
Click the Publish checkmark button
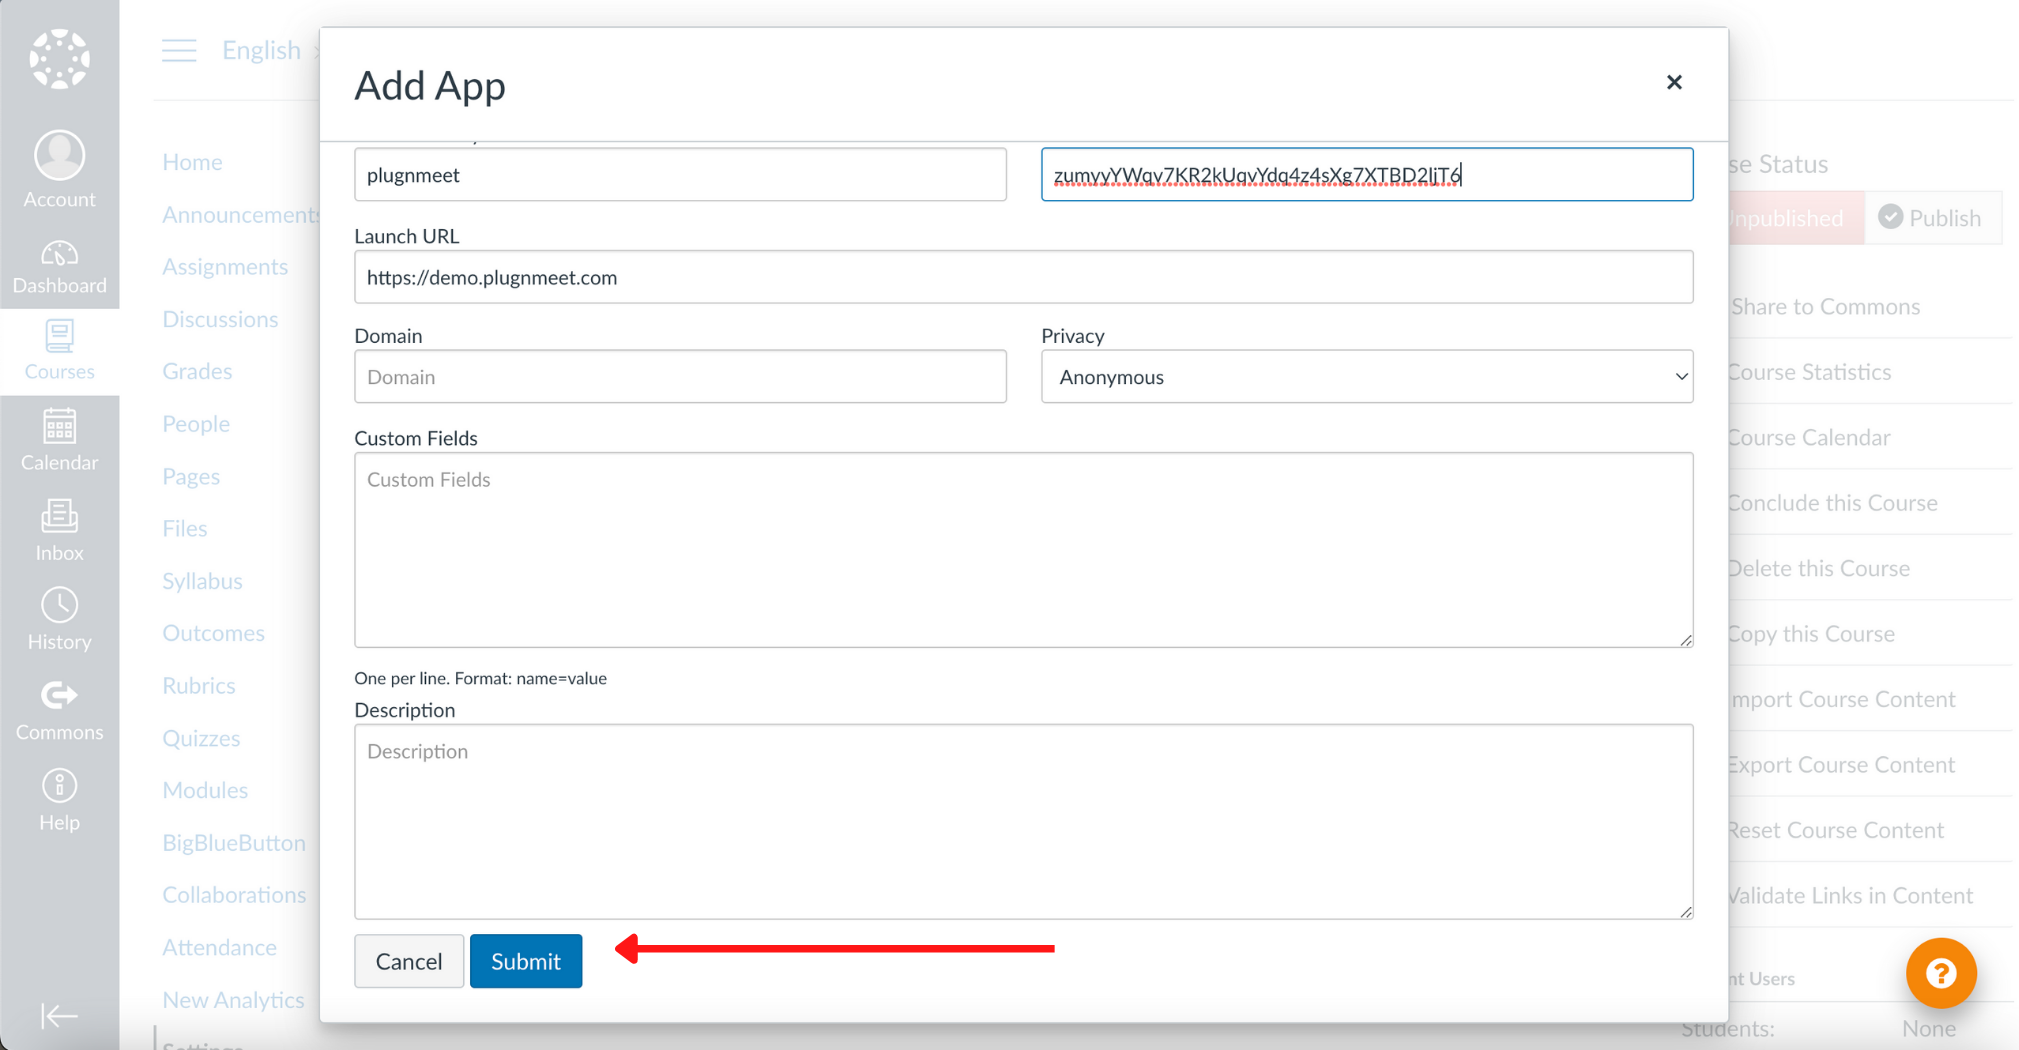pyautogui.click(x=1932, y=218)
